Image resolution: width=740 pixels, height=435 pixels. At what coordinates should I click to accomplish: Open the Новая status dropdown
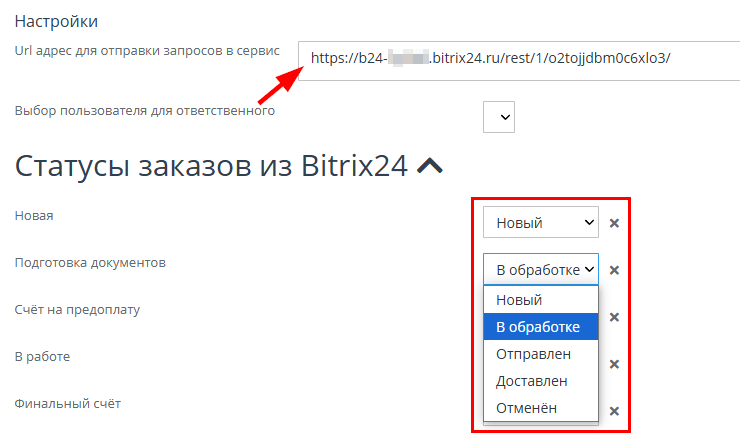click(x=540, y=222)
